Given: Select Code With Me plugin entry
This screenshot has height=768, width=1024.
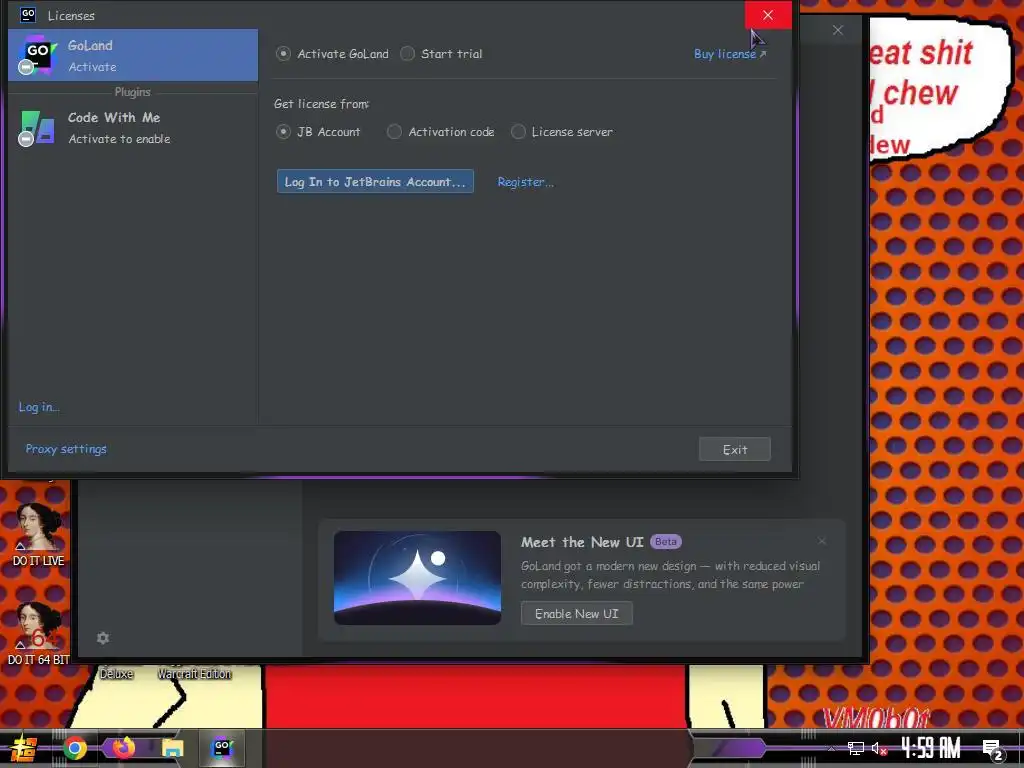Looking at the screenshot, I should click(x=133, y=127).
